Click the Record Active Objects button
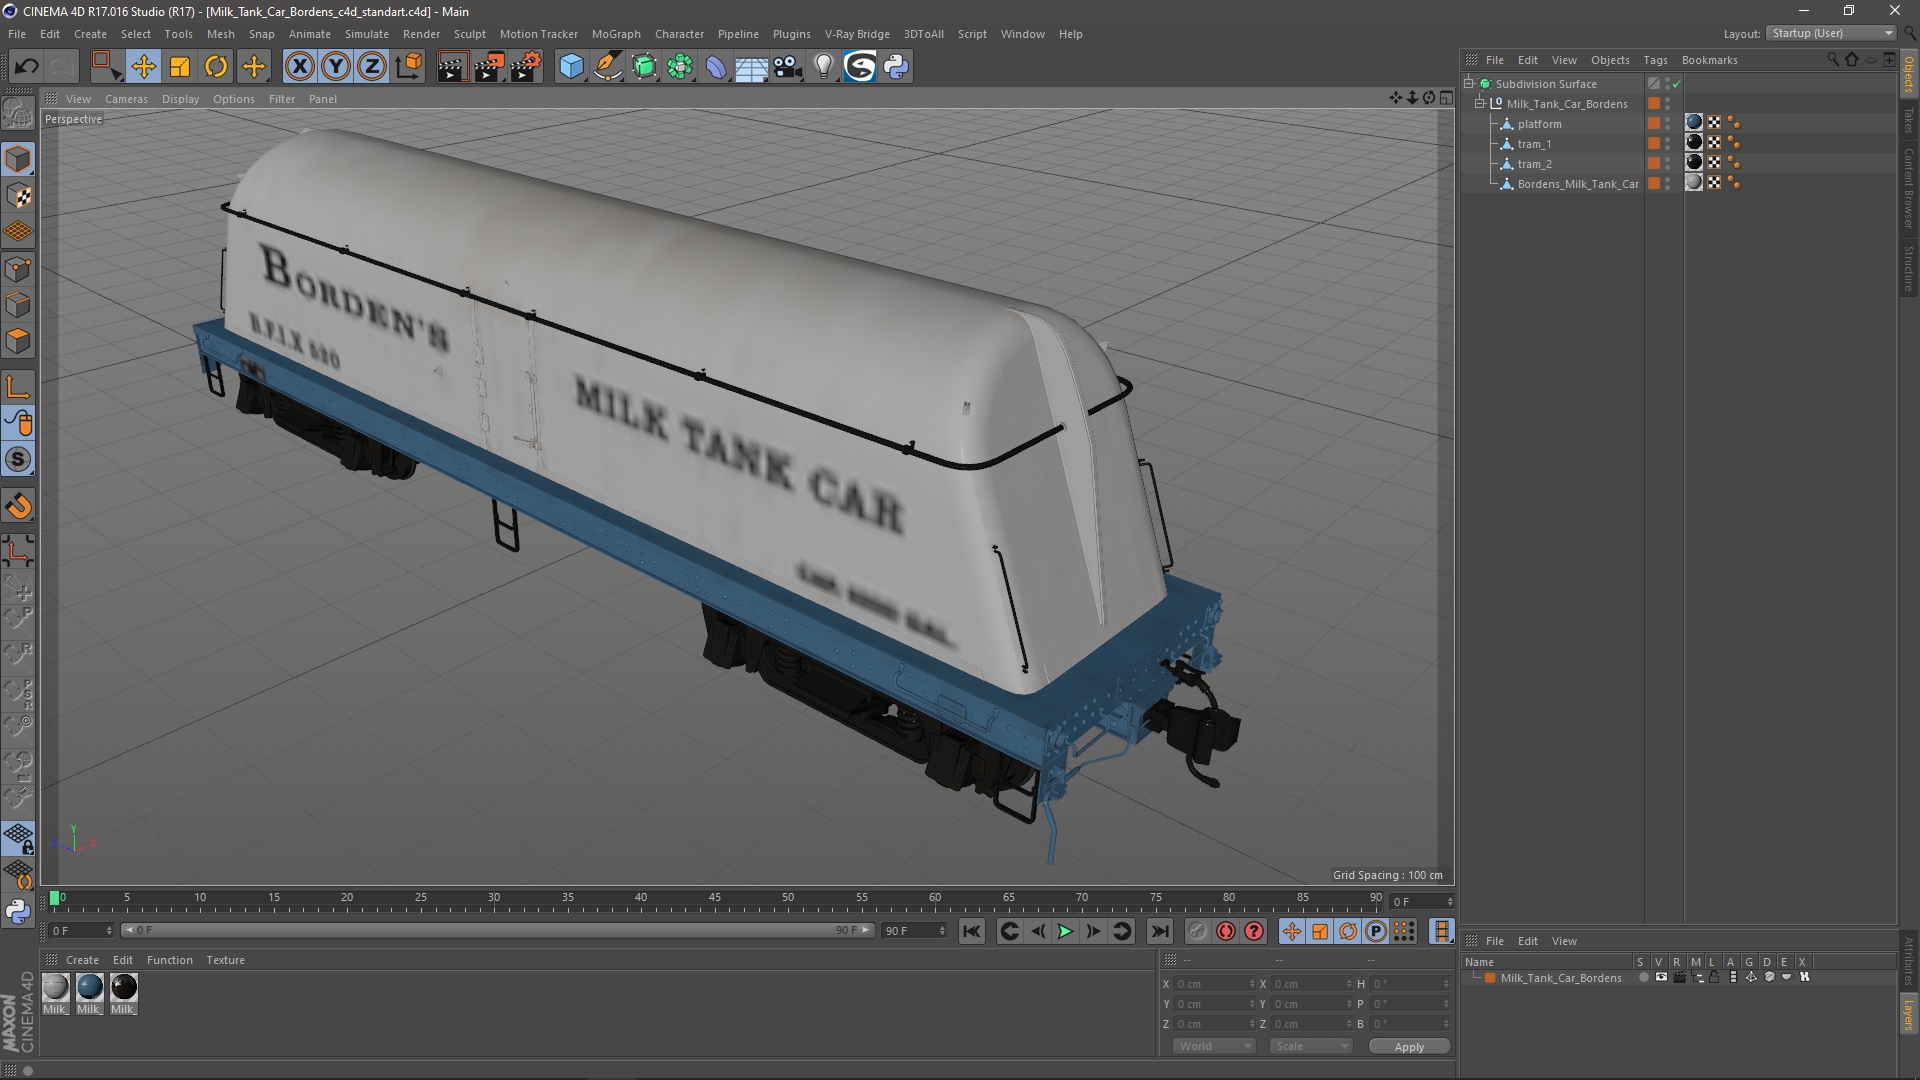The width and height of the screenshot is (1920, 1080). pos(1197,931)
